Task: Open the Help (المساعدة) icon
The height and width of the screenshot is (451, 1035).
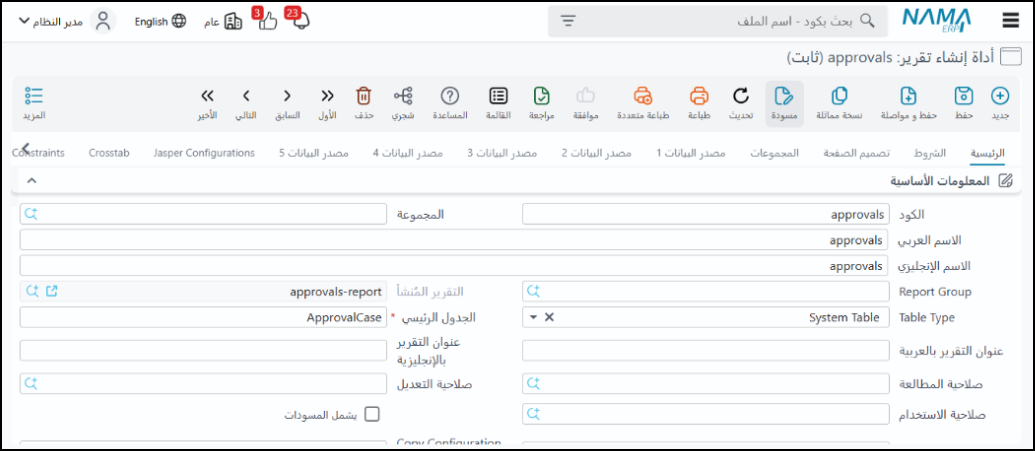Action: coord(450,97)
